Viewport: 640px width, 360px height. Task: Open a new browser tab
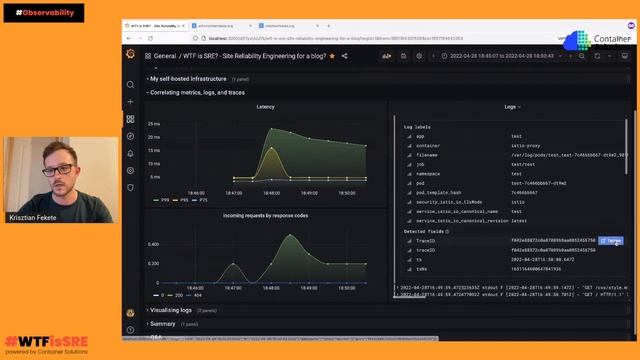pos(329,26)
